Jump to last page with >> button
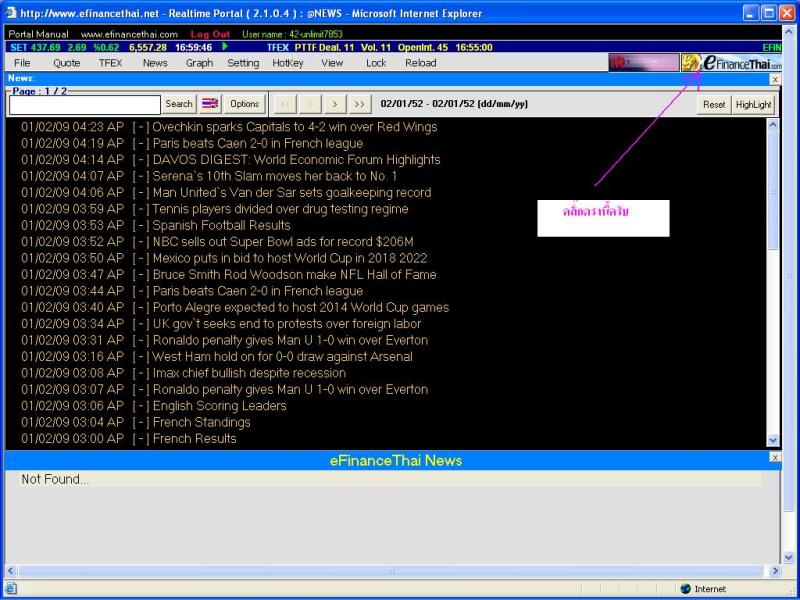This screenshot has width=800, height=600. (359, 104)
